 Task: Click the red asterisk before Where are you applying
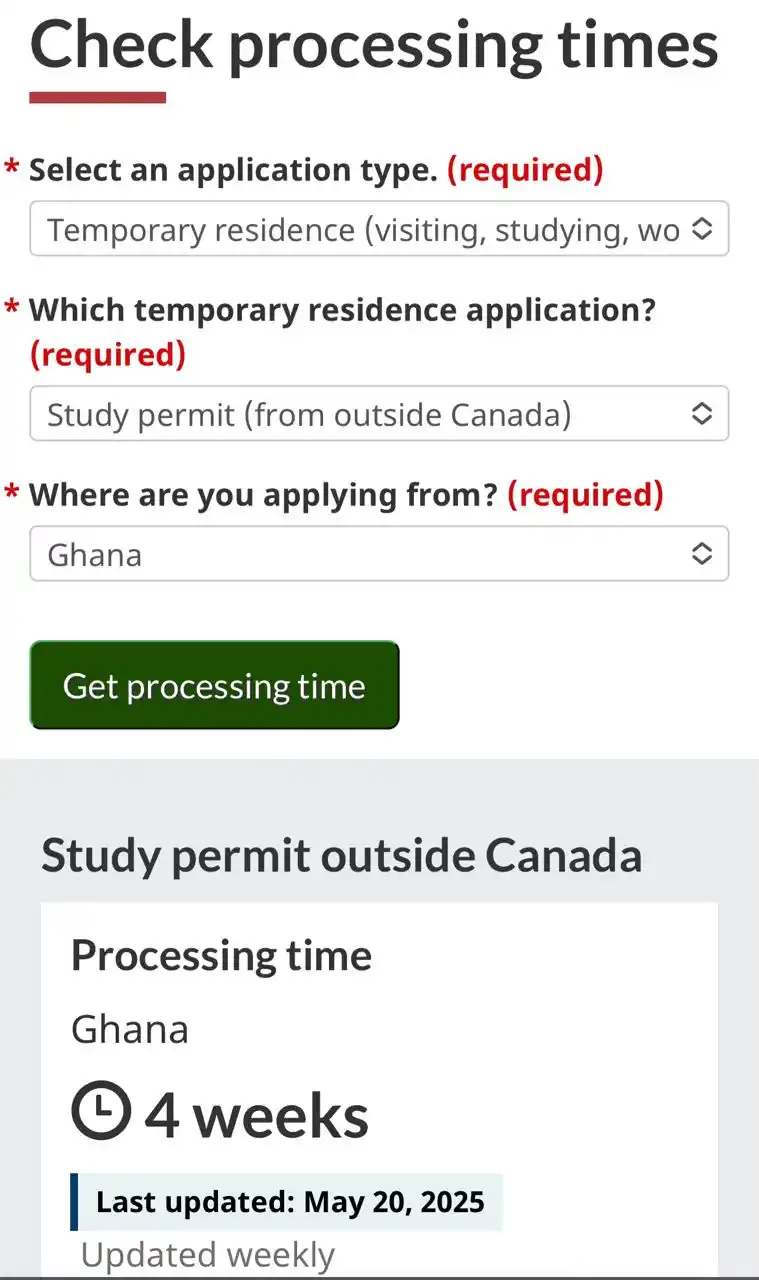pos(12,492)
